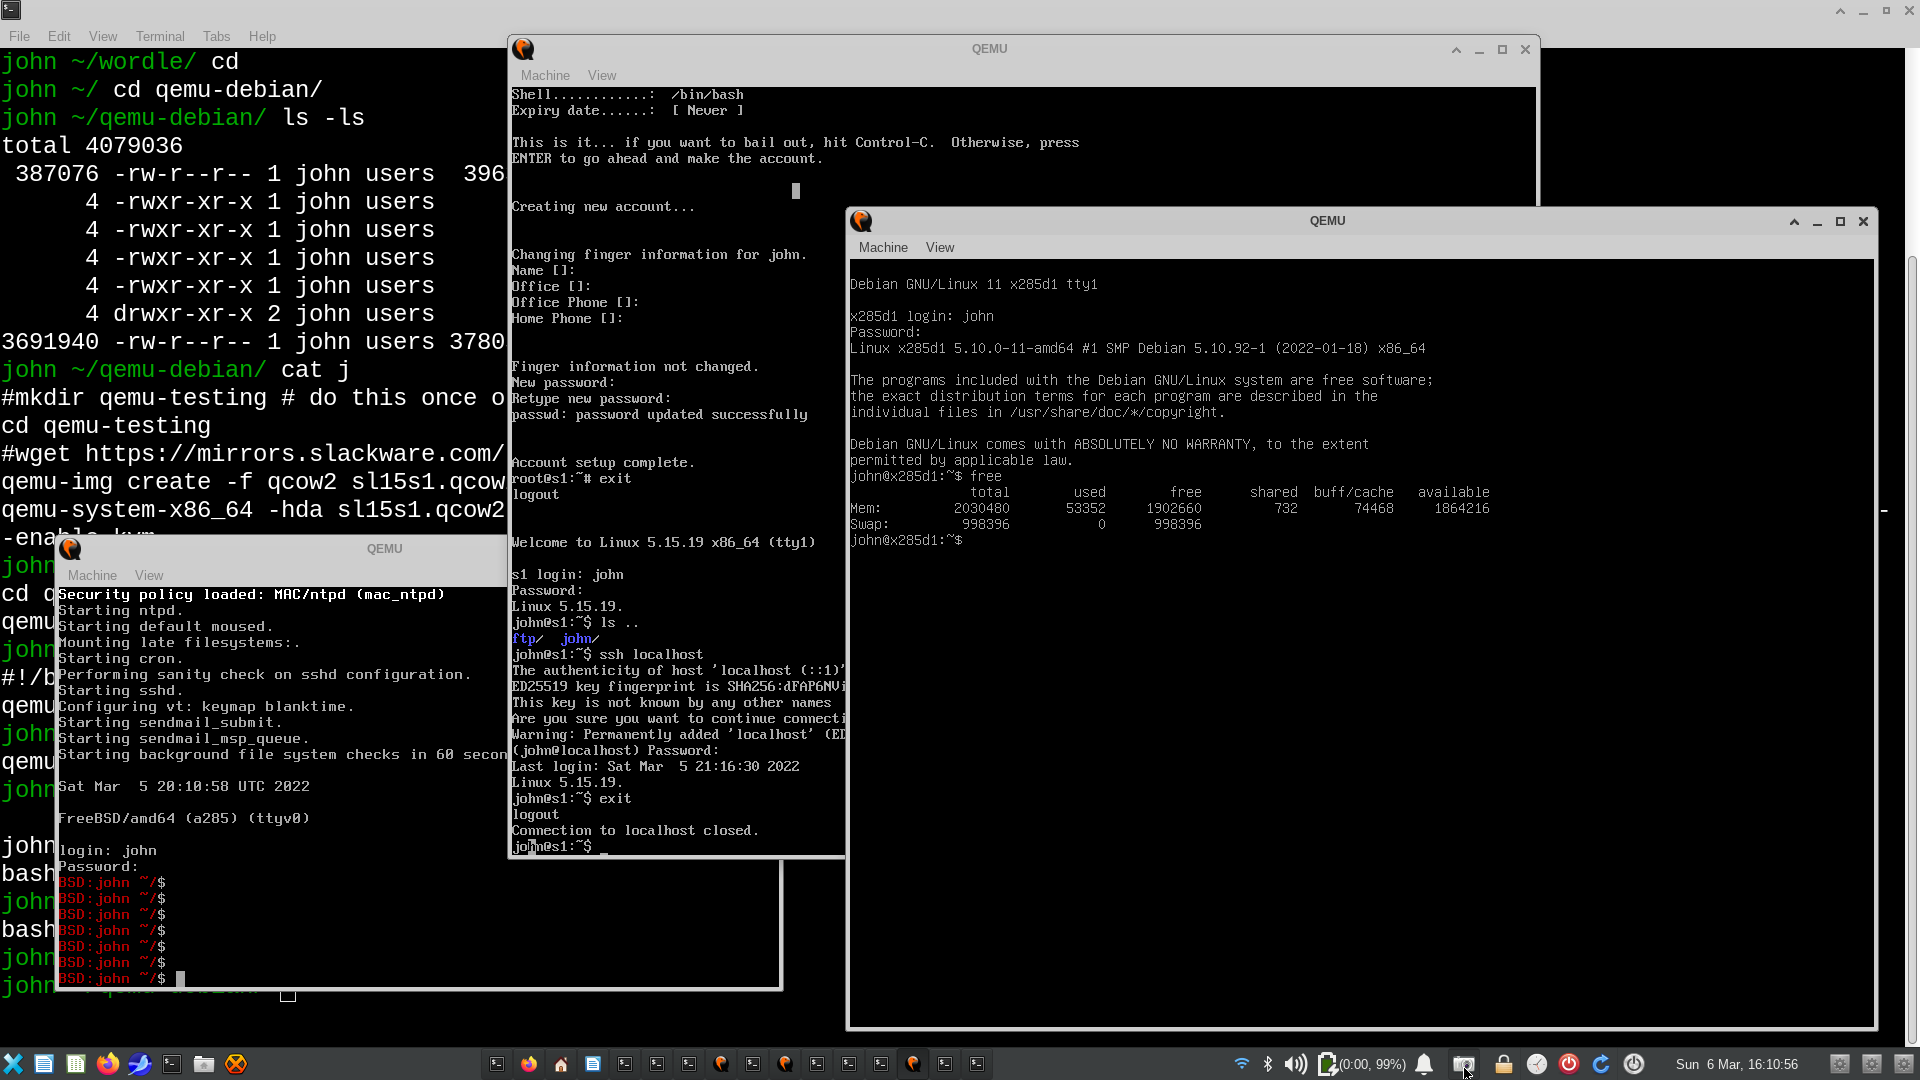Click the camera screenshot icon in panel
Image resolution: width=1920 pixels, height=1080 pixels.
(x=1464, y=1064)
